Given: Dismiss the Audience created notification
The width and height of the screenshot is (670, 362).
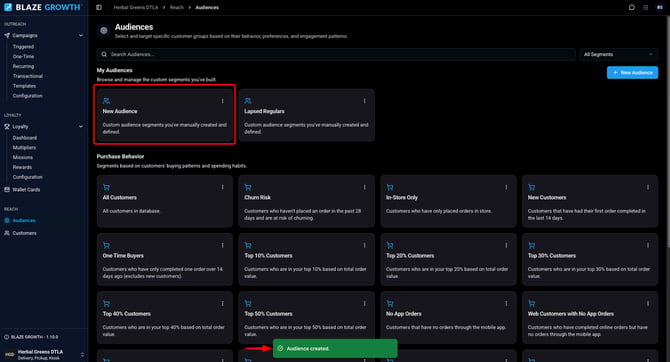Looking at the screenshot, I should [335, 348].
